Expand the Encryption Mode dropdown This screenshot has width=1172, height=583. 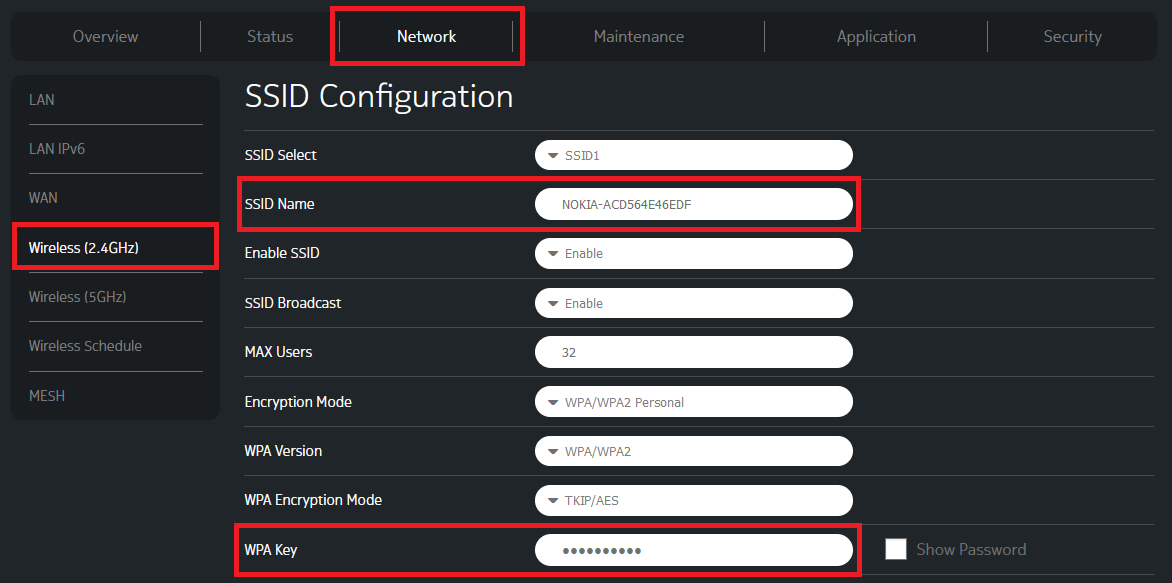pos(694,401)
